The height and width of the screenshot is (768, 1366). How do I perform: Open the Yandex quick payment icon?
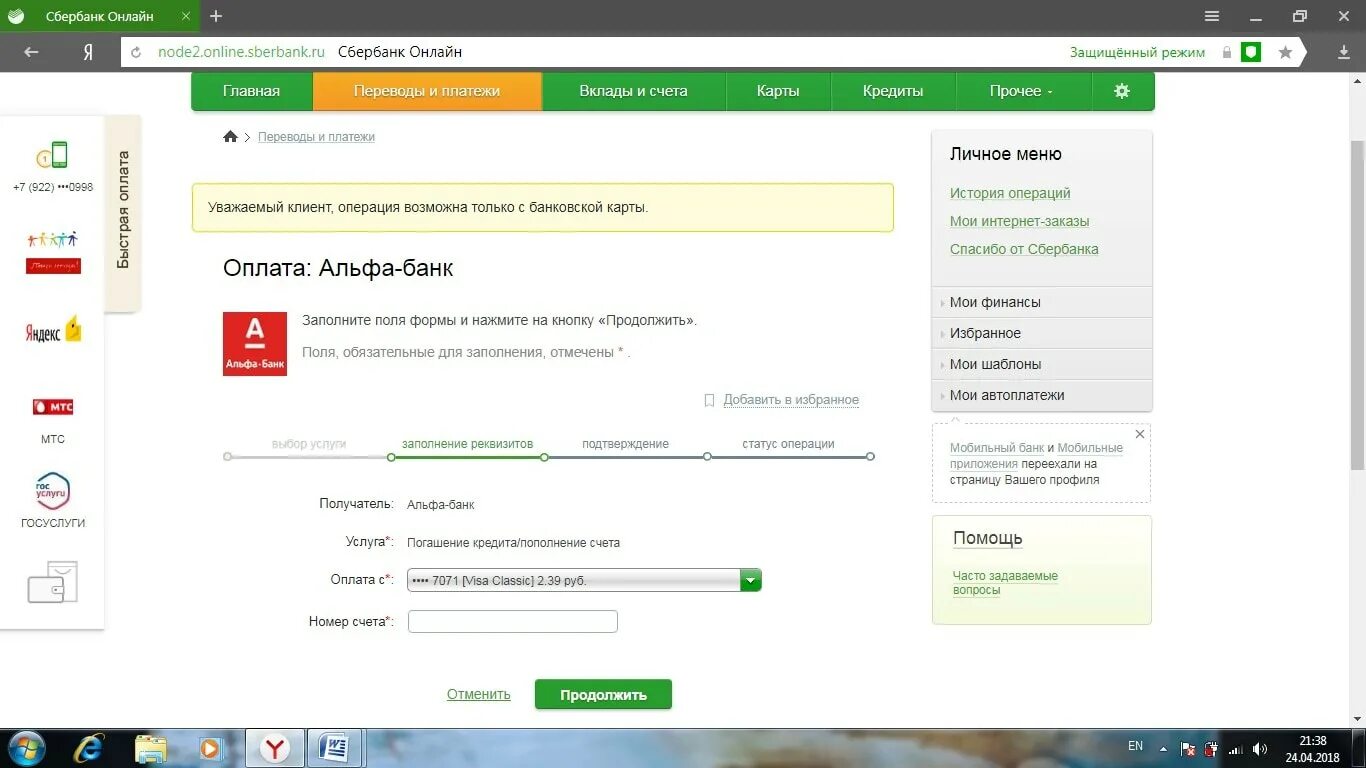click(x=53, y=331)
